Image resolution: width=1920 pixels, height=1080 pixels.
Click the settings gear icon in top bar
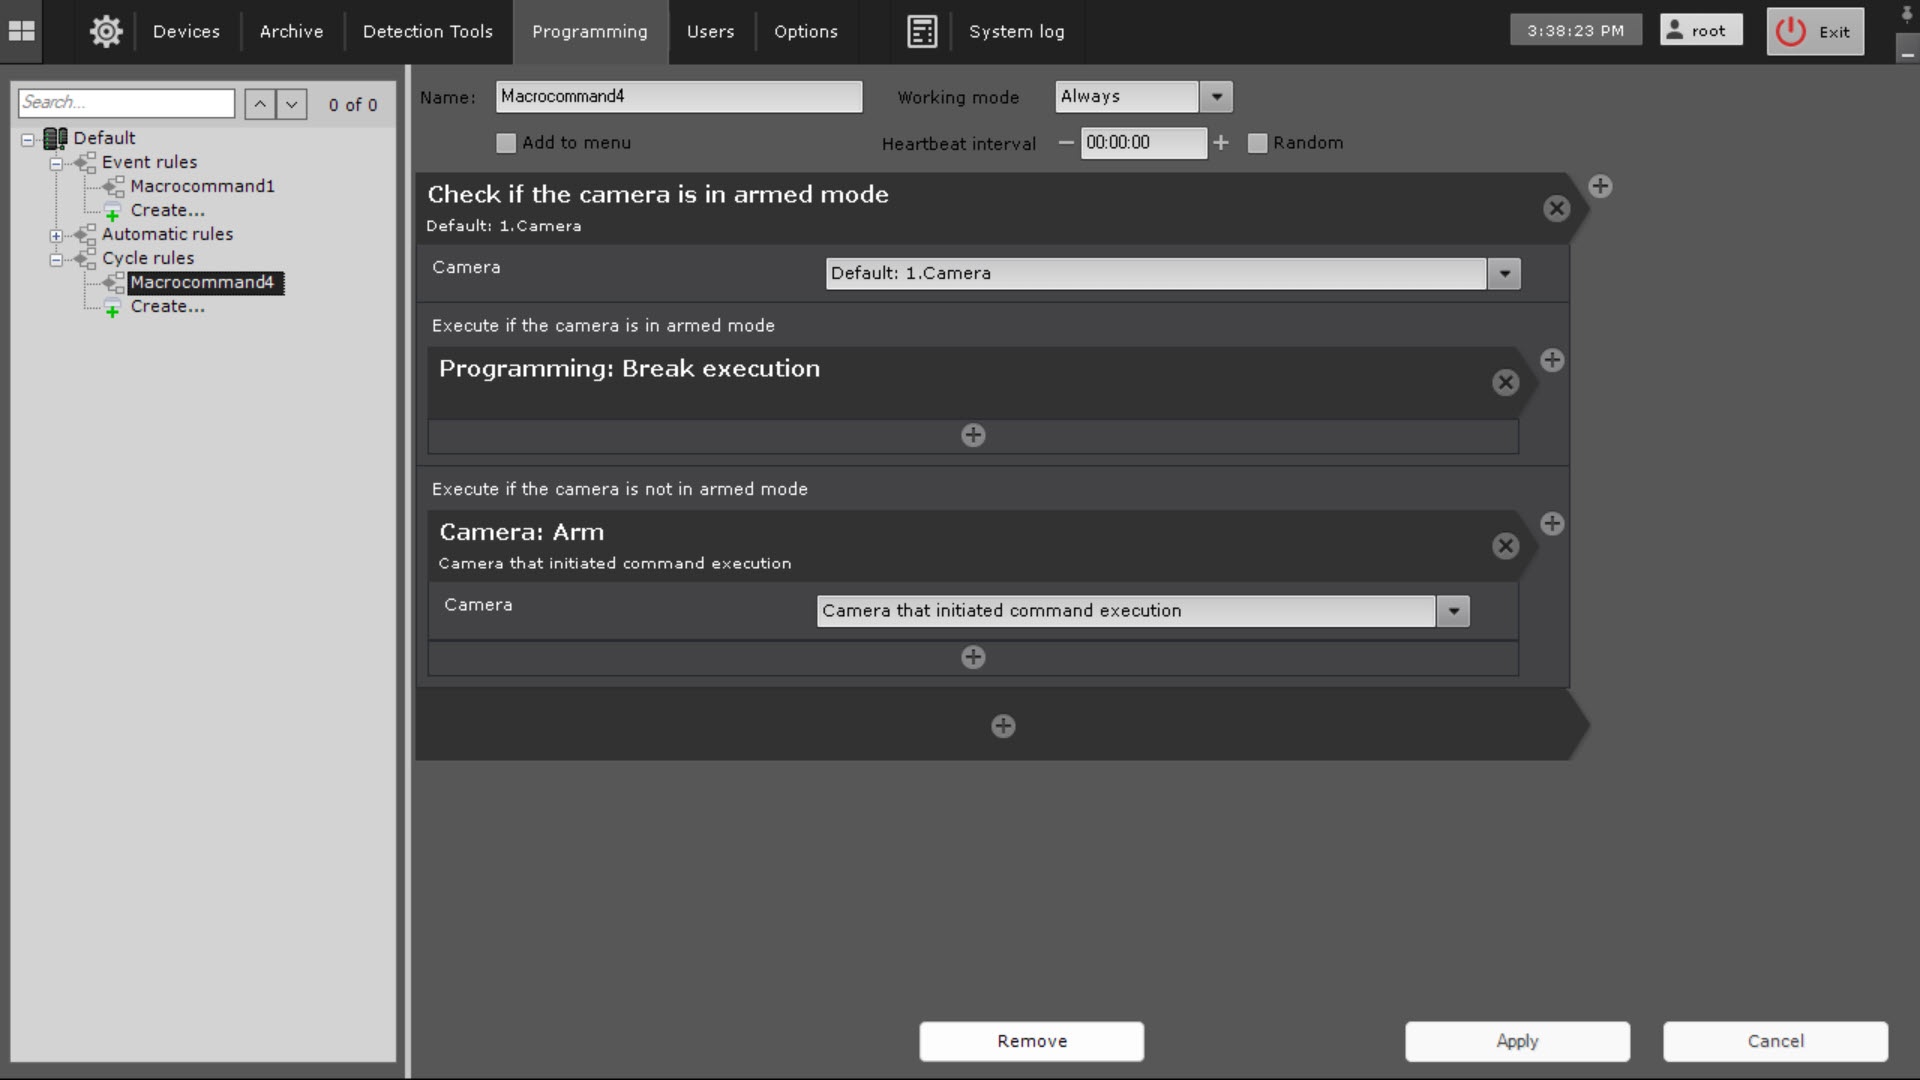click(x=106, y=31)
